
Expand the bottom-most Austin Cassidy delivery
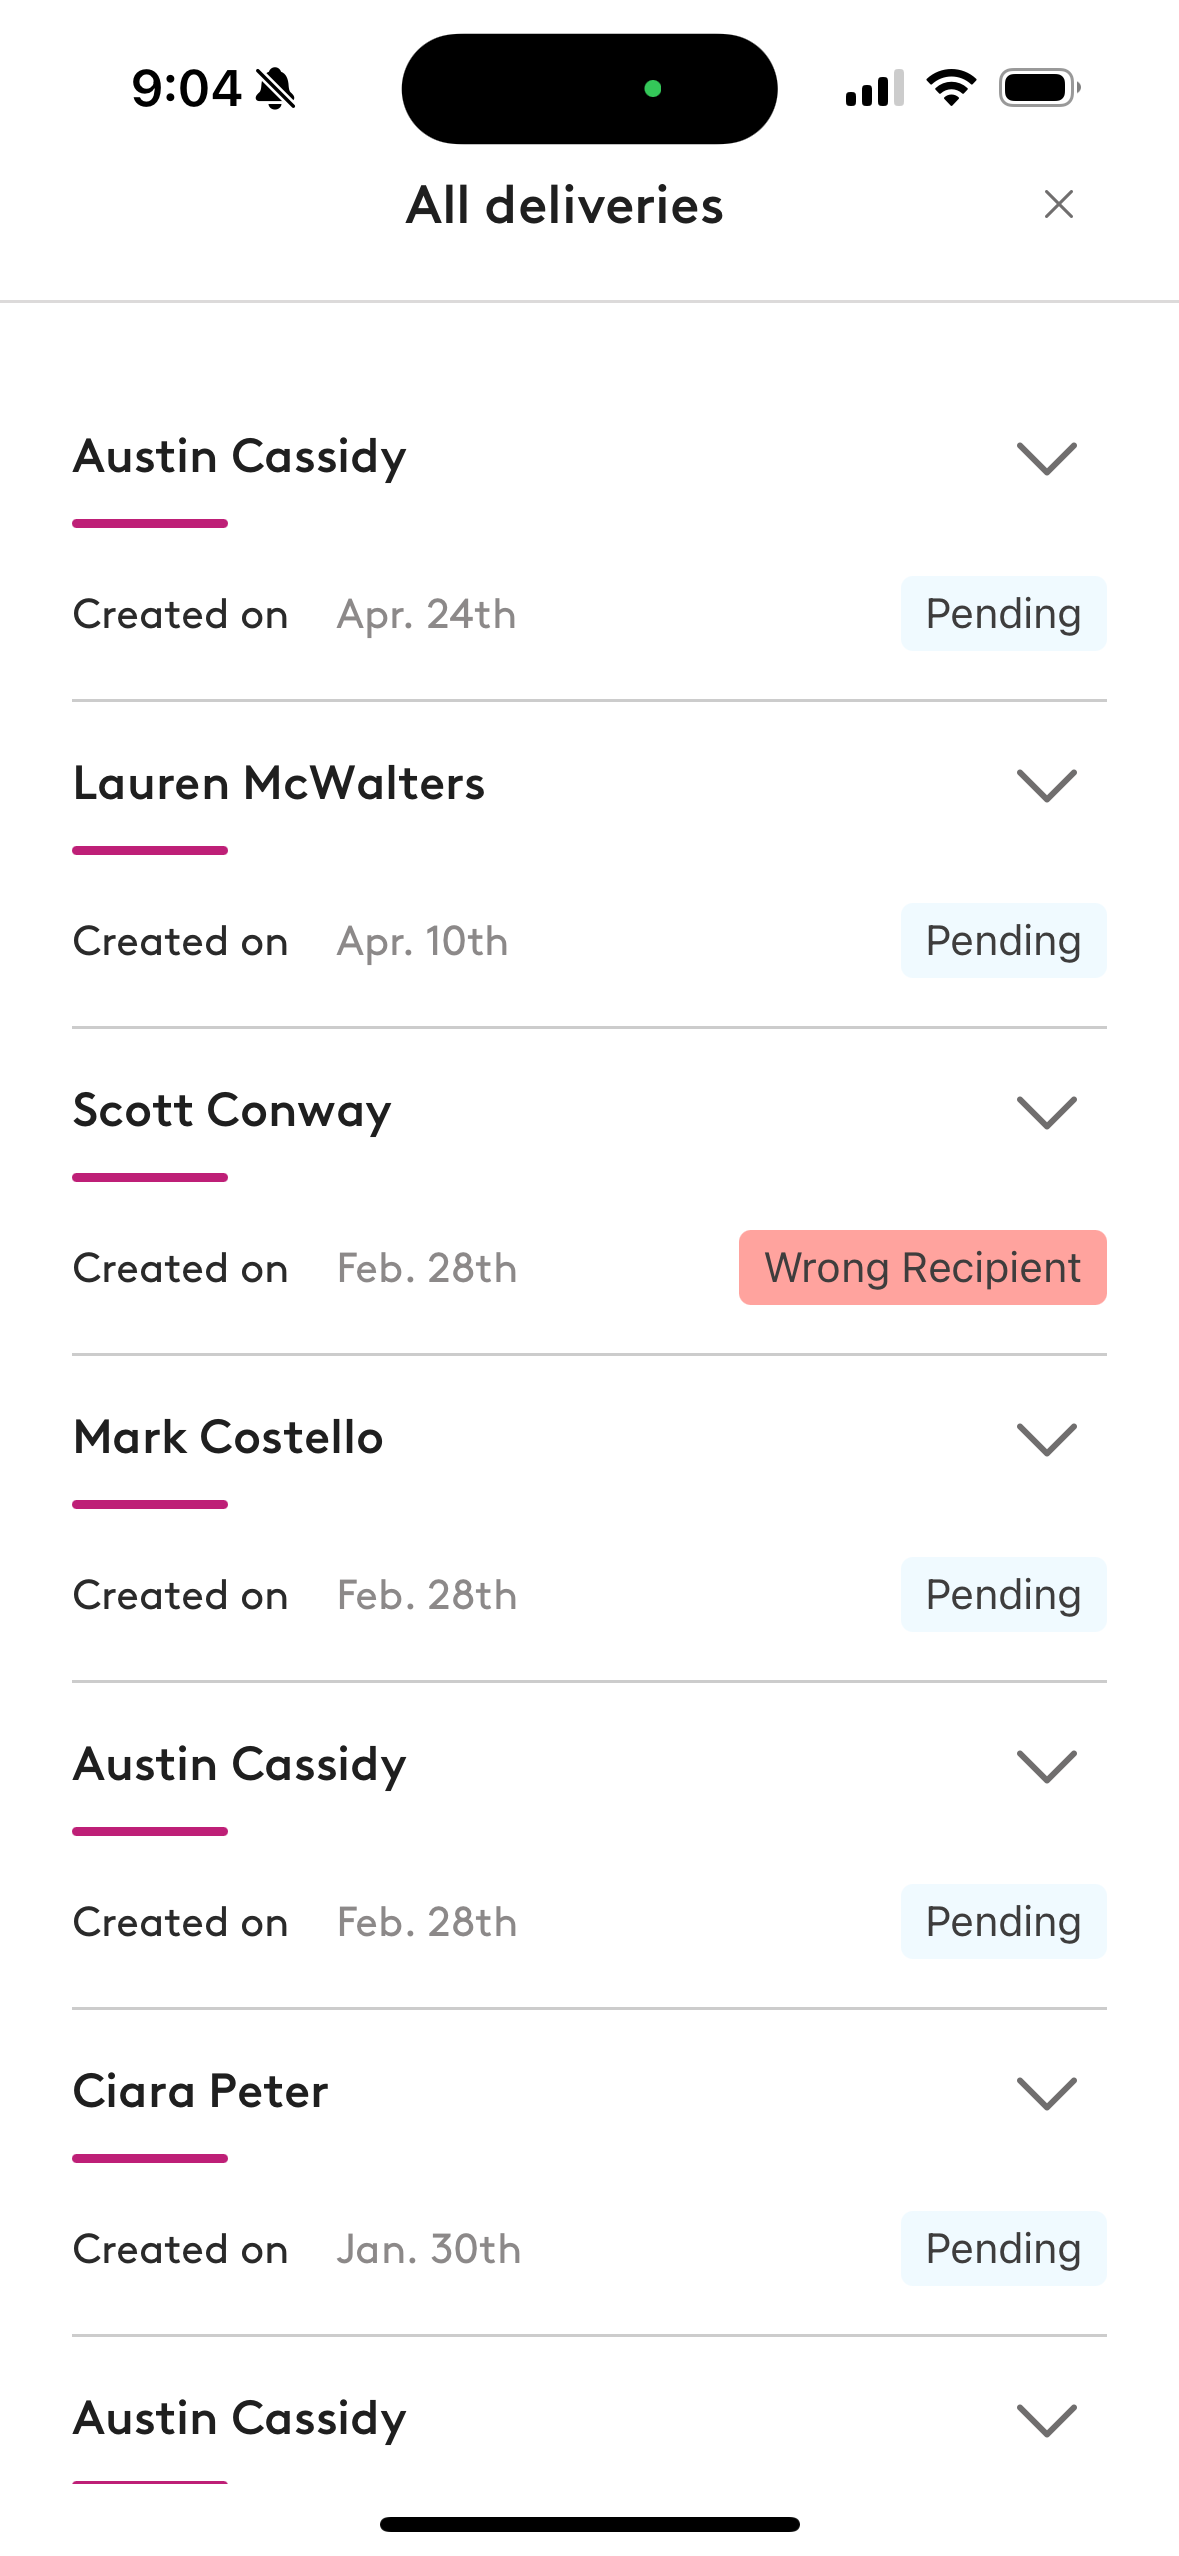pyautogui.click(x=1046, y=2420)
